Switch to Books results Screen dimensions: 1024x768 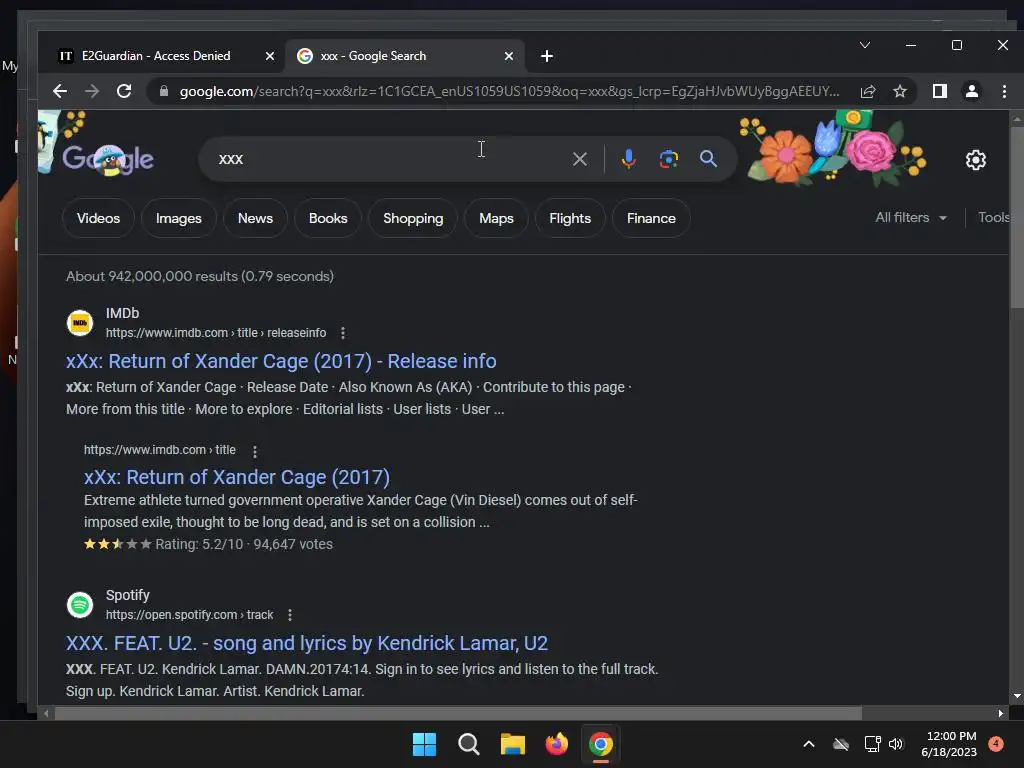(x=328, y=218)
